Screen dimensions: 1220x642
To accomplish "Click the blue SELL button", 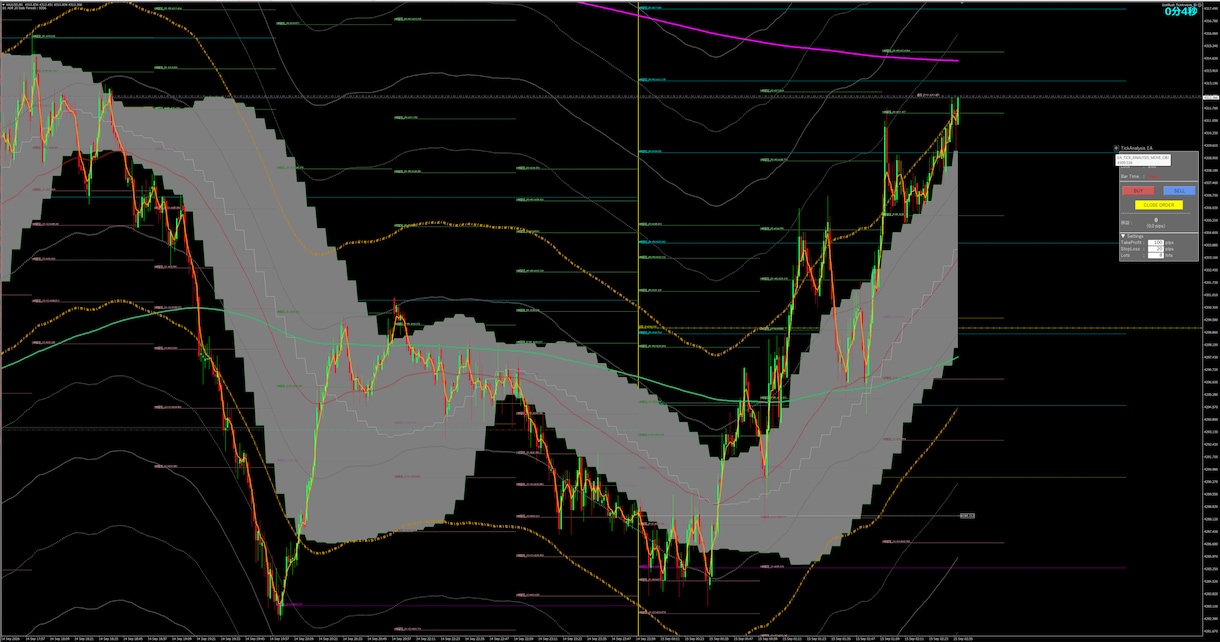I will tap(1179, 190).
